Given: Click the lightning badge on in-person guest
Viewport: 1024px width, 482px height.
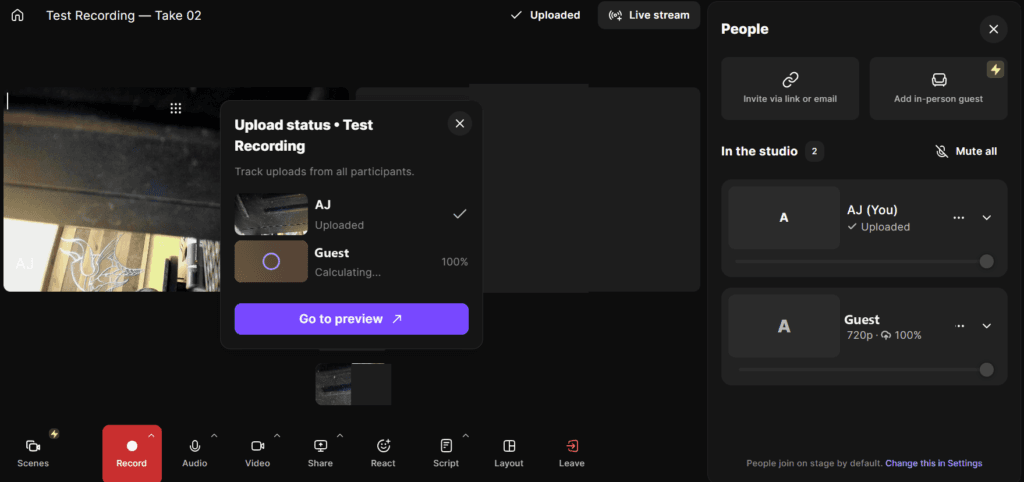Looking at the screenshot, I should [995, 69].
